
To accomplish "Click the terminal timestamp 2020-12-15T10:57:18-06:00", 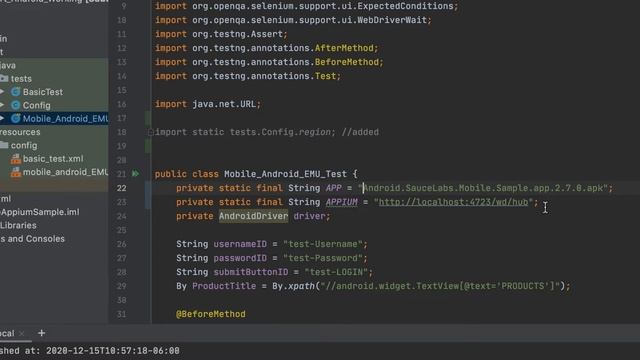I will click(x=113, y=351).
